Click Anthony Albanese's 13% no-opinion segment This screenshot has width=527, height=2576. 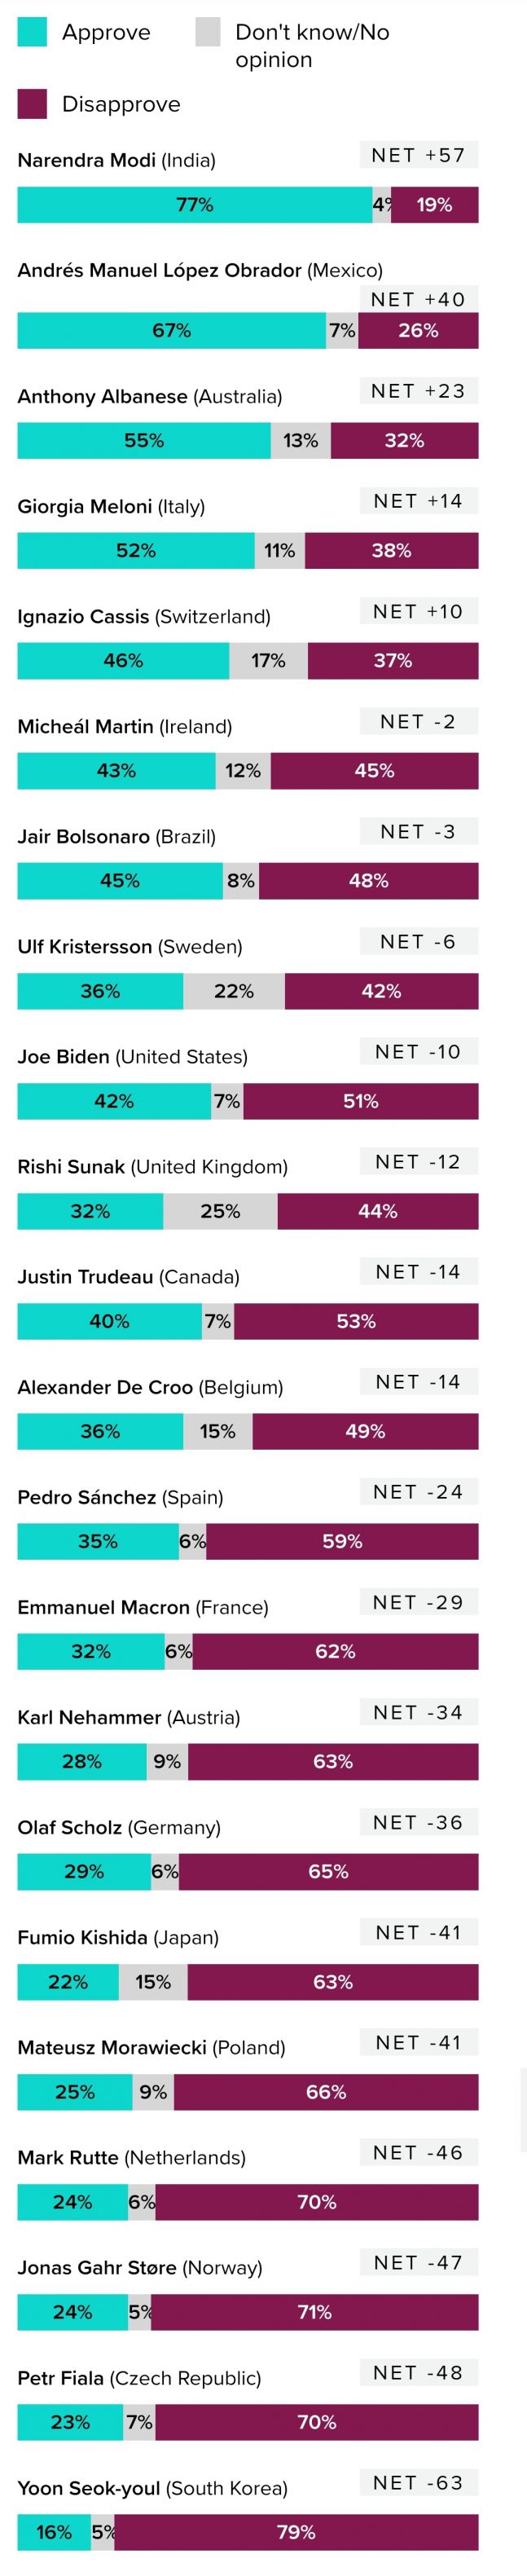(x=300, y=441)
